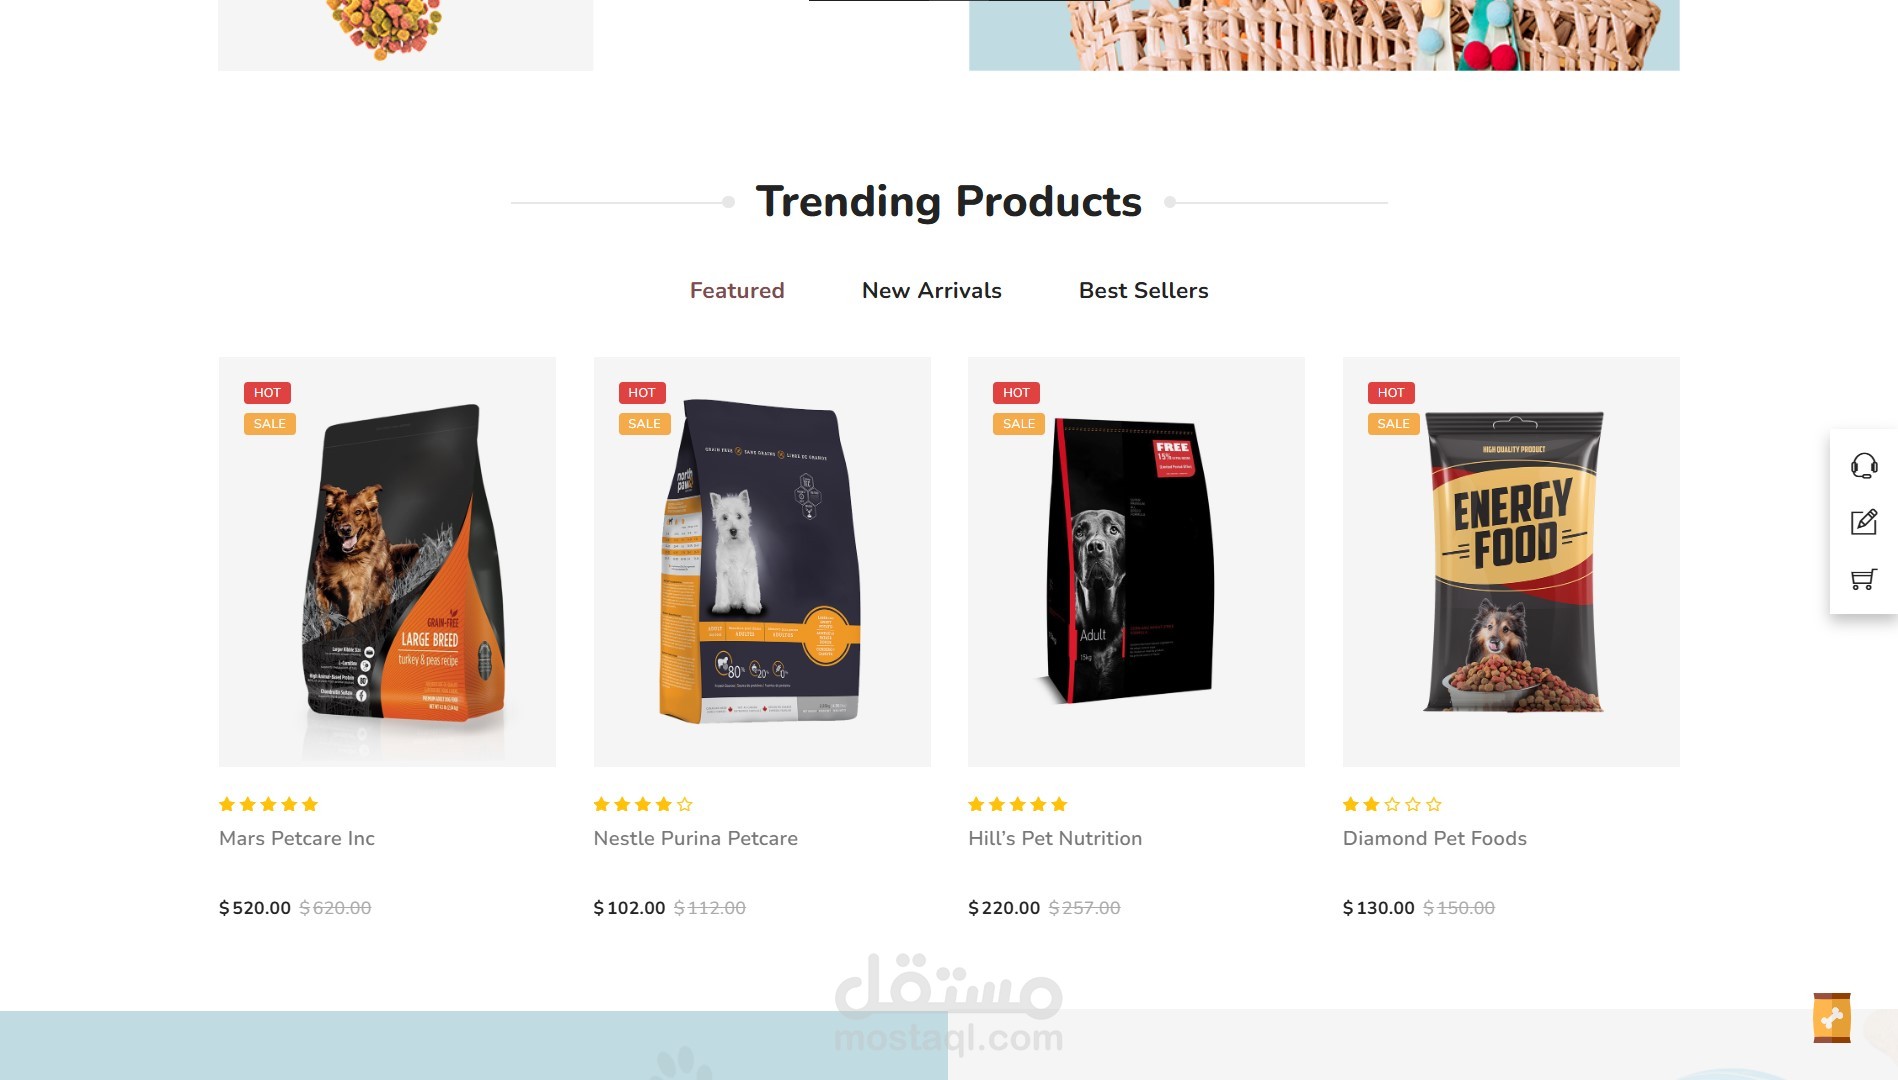Click the orange bone scroll-to-top icon
This screenshot has height=1080, width=1898.
pyautogui.click(x=1832, y=1018)
